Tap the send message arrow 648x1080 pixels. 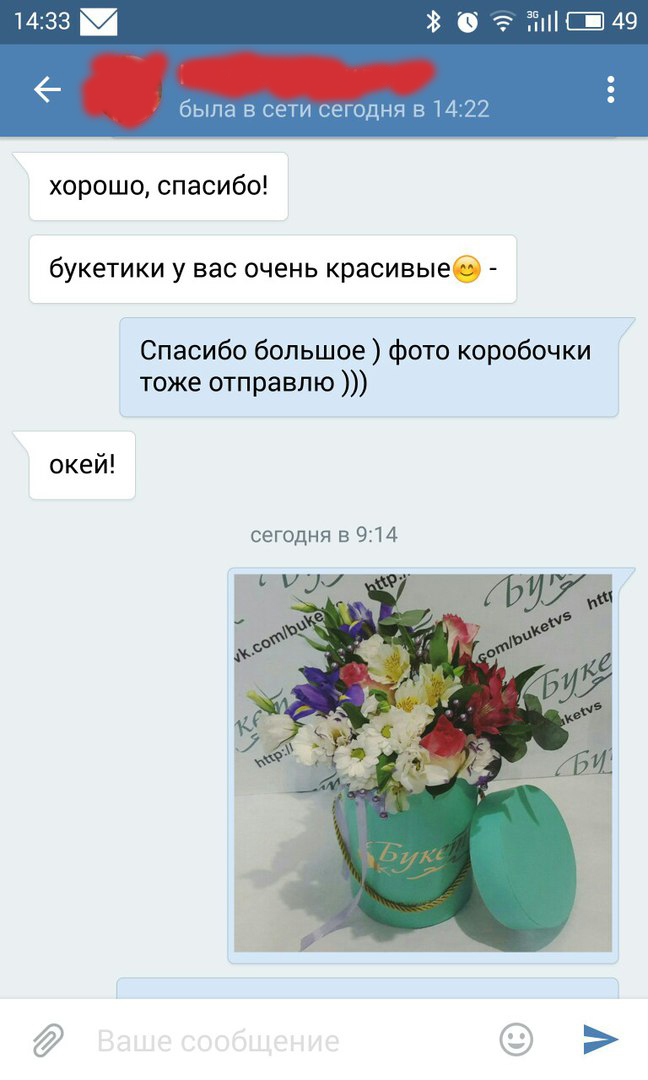point(600,1039)
